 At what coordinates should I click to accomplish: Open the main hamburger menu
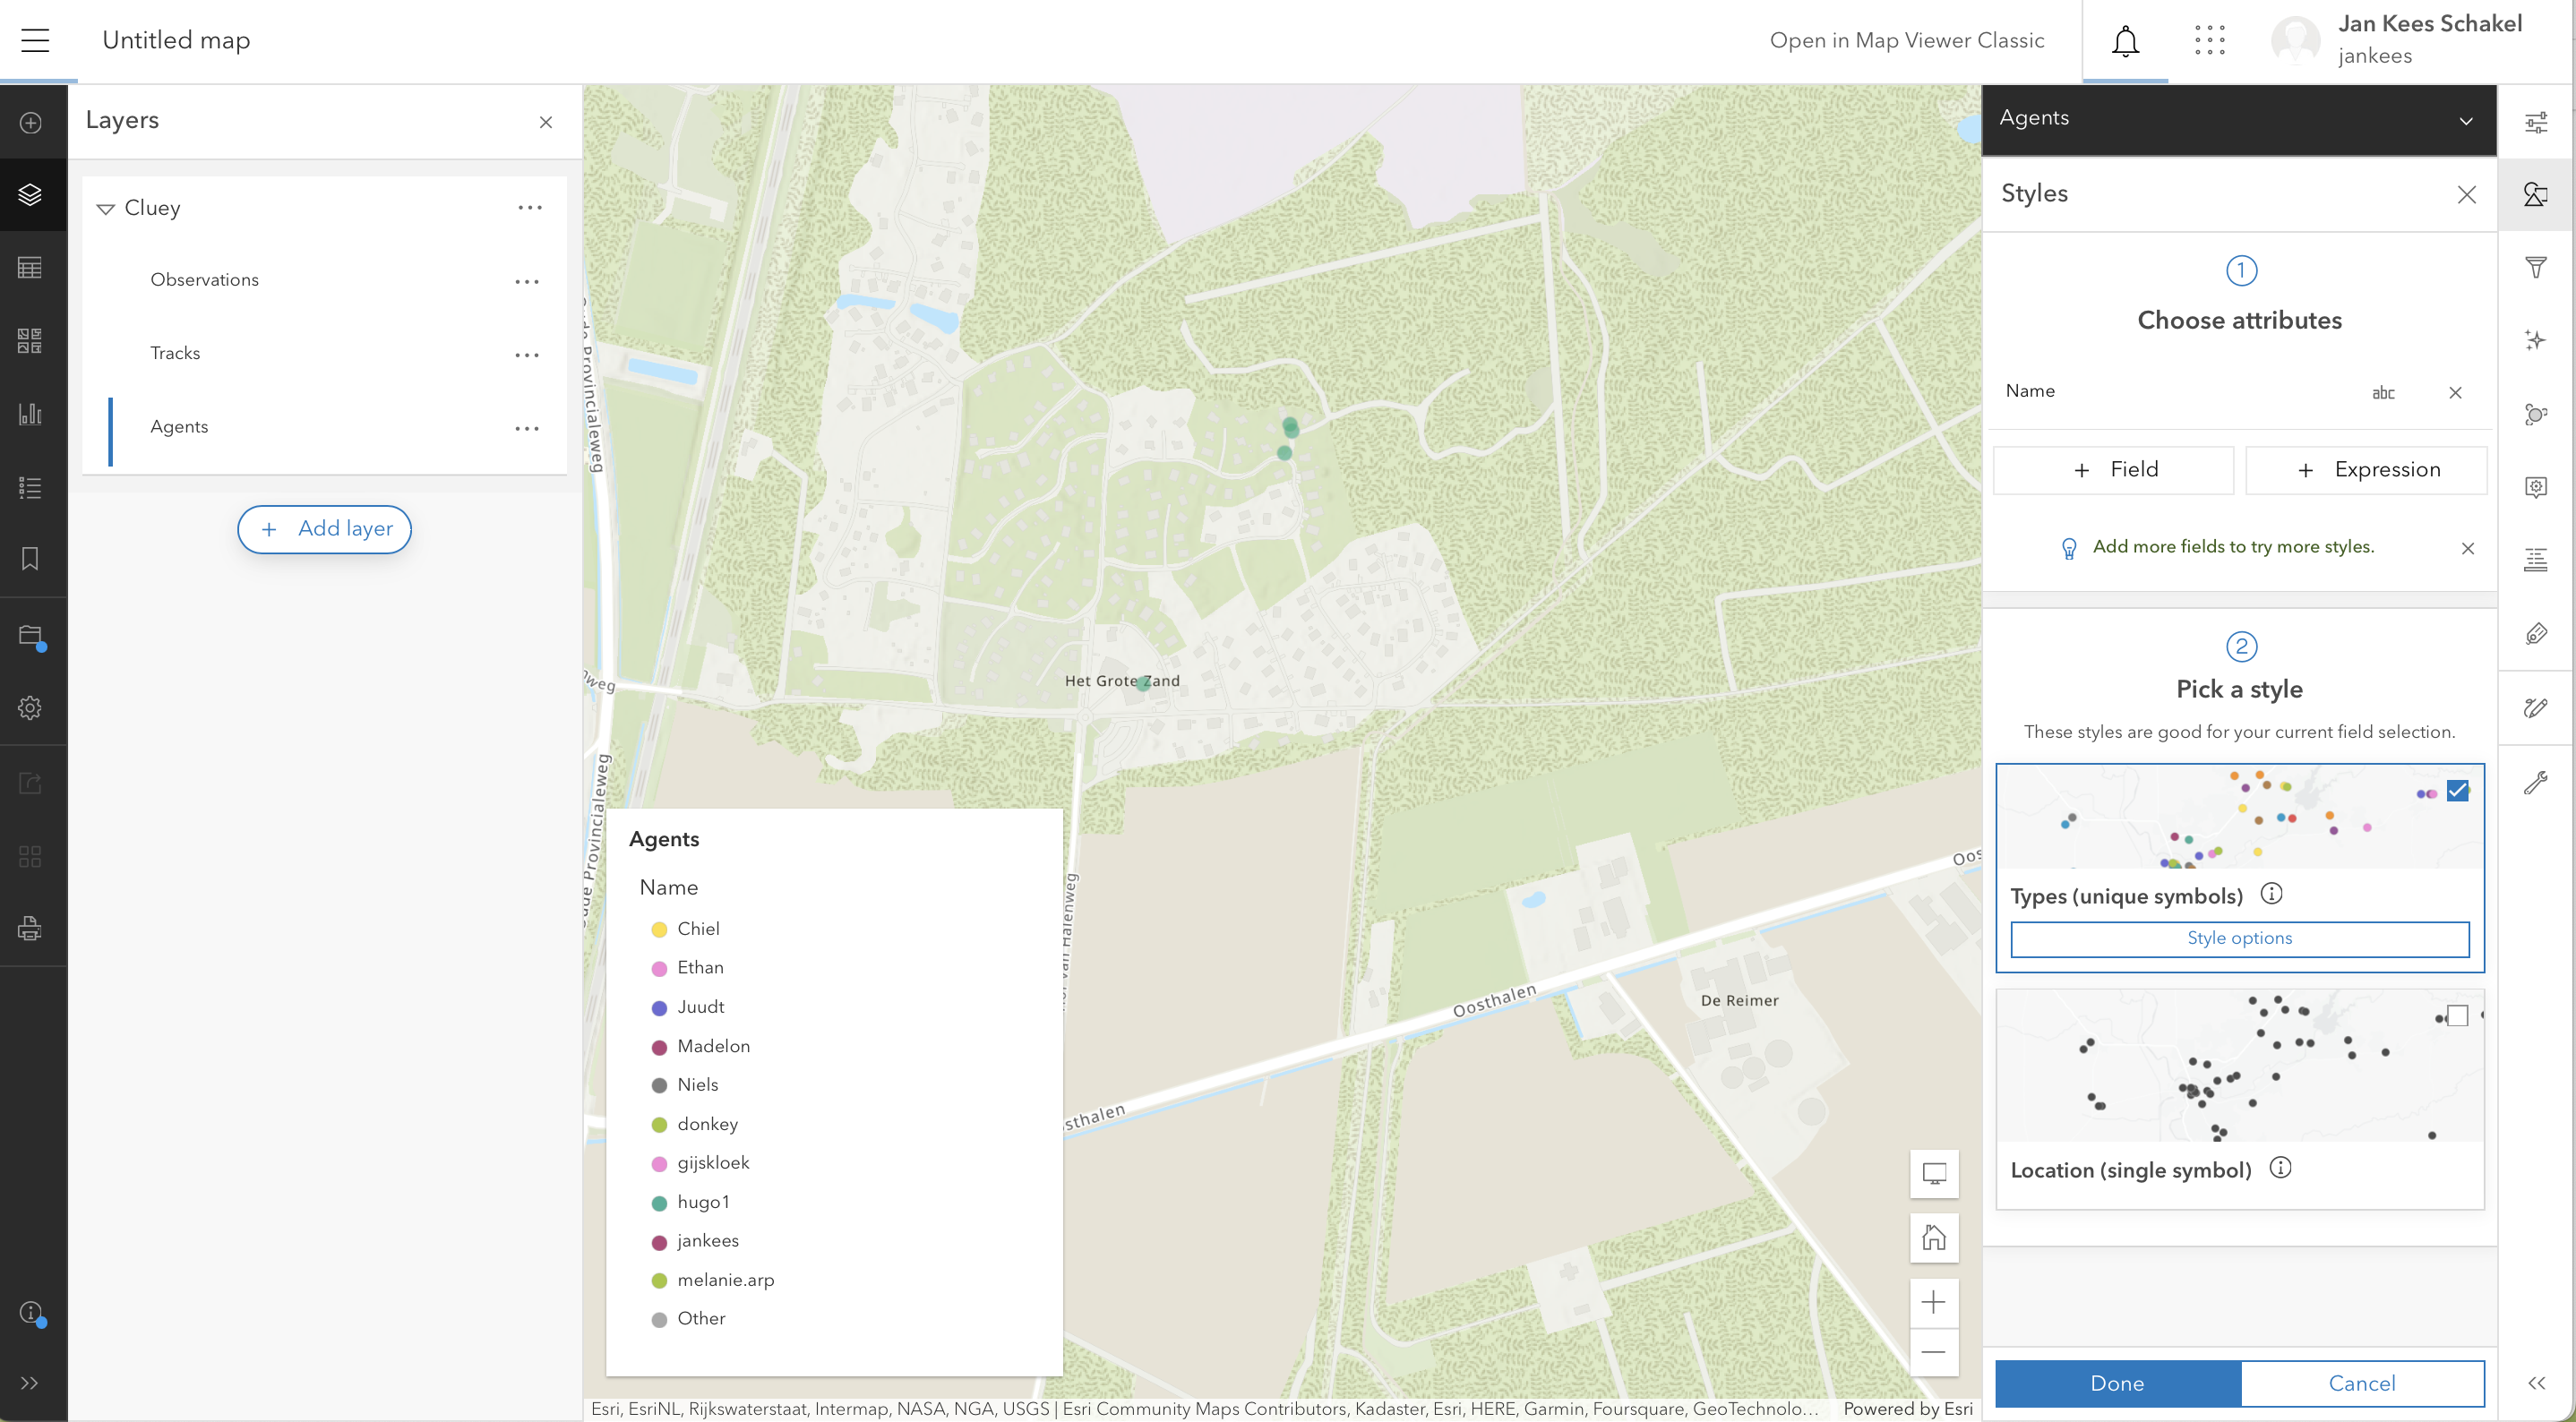click(35, 41)
